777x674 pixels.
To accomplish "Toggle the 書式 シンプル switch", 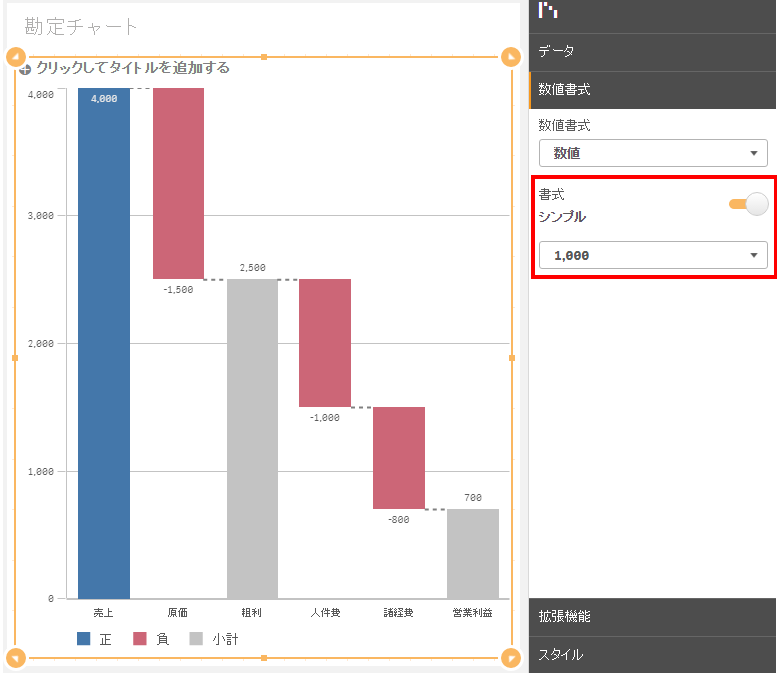I will click(749, 204).
